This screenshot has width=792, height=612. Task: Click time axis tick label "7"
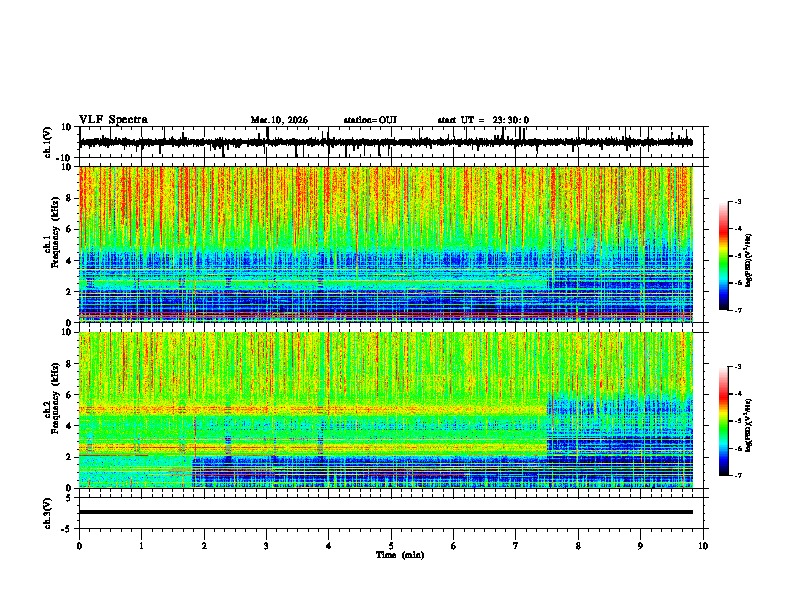point(516,546)
